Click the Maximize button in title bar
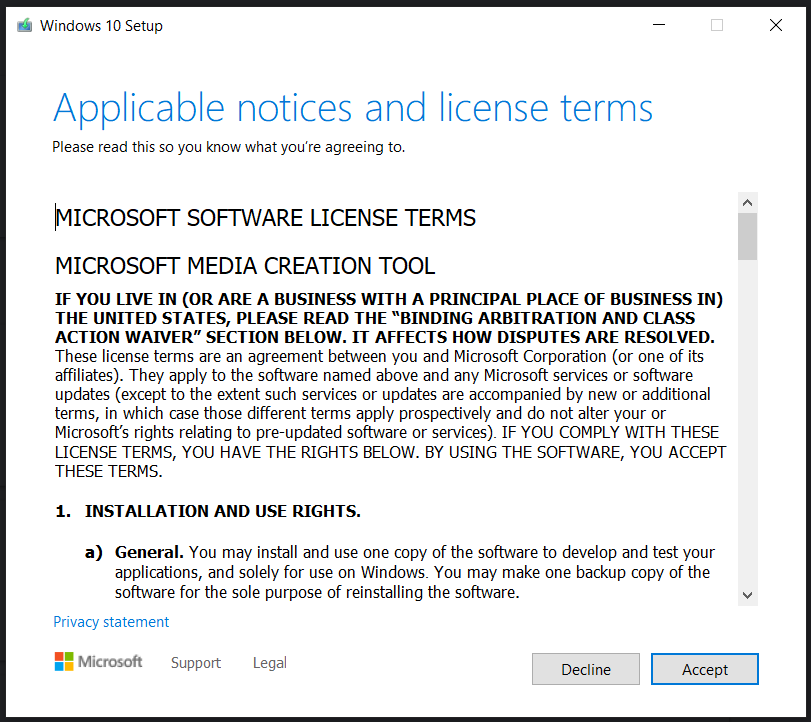The height and width of the screenshot is (722, 811). coord(717,25)
